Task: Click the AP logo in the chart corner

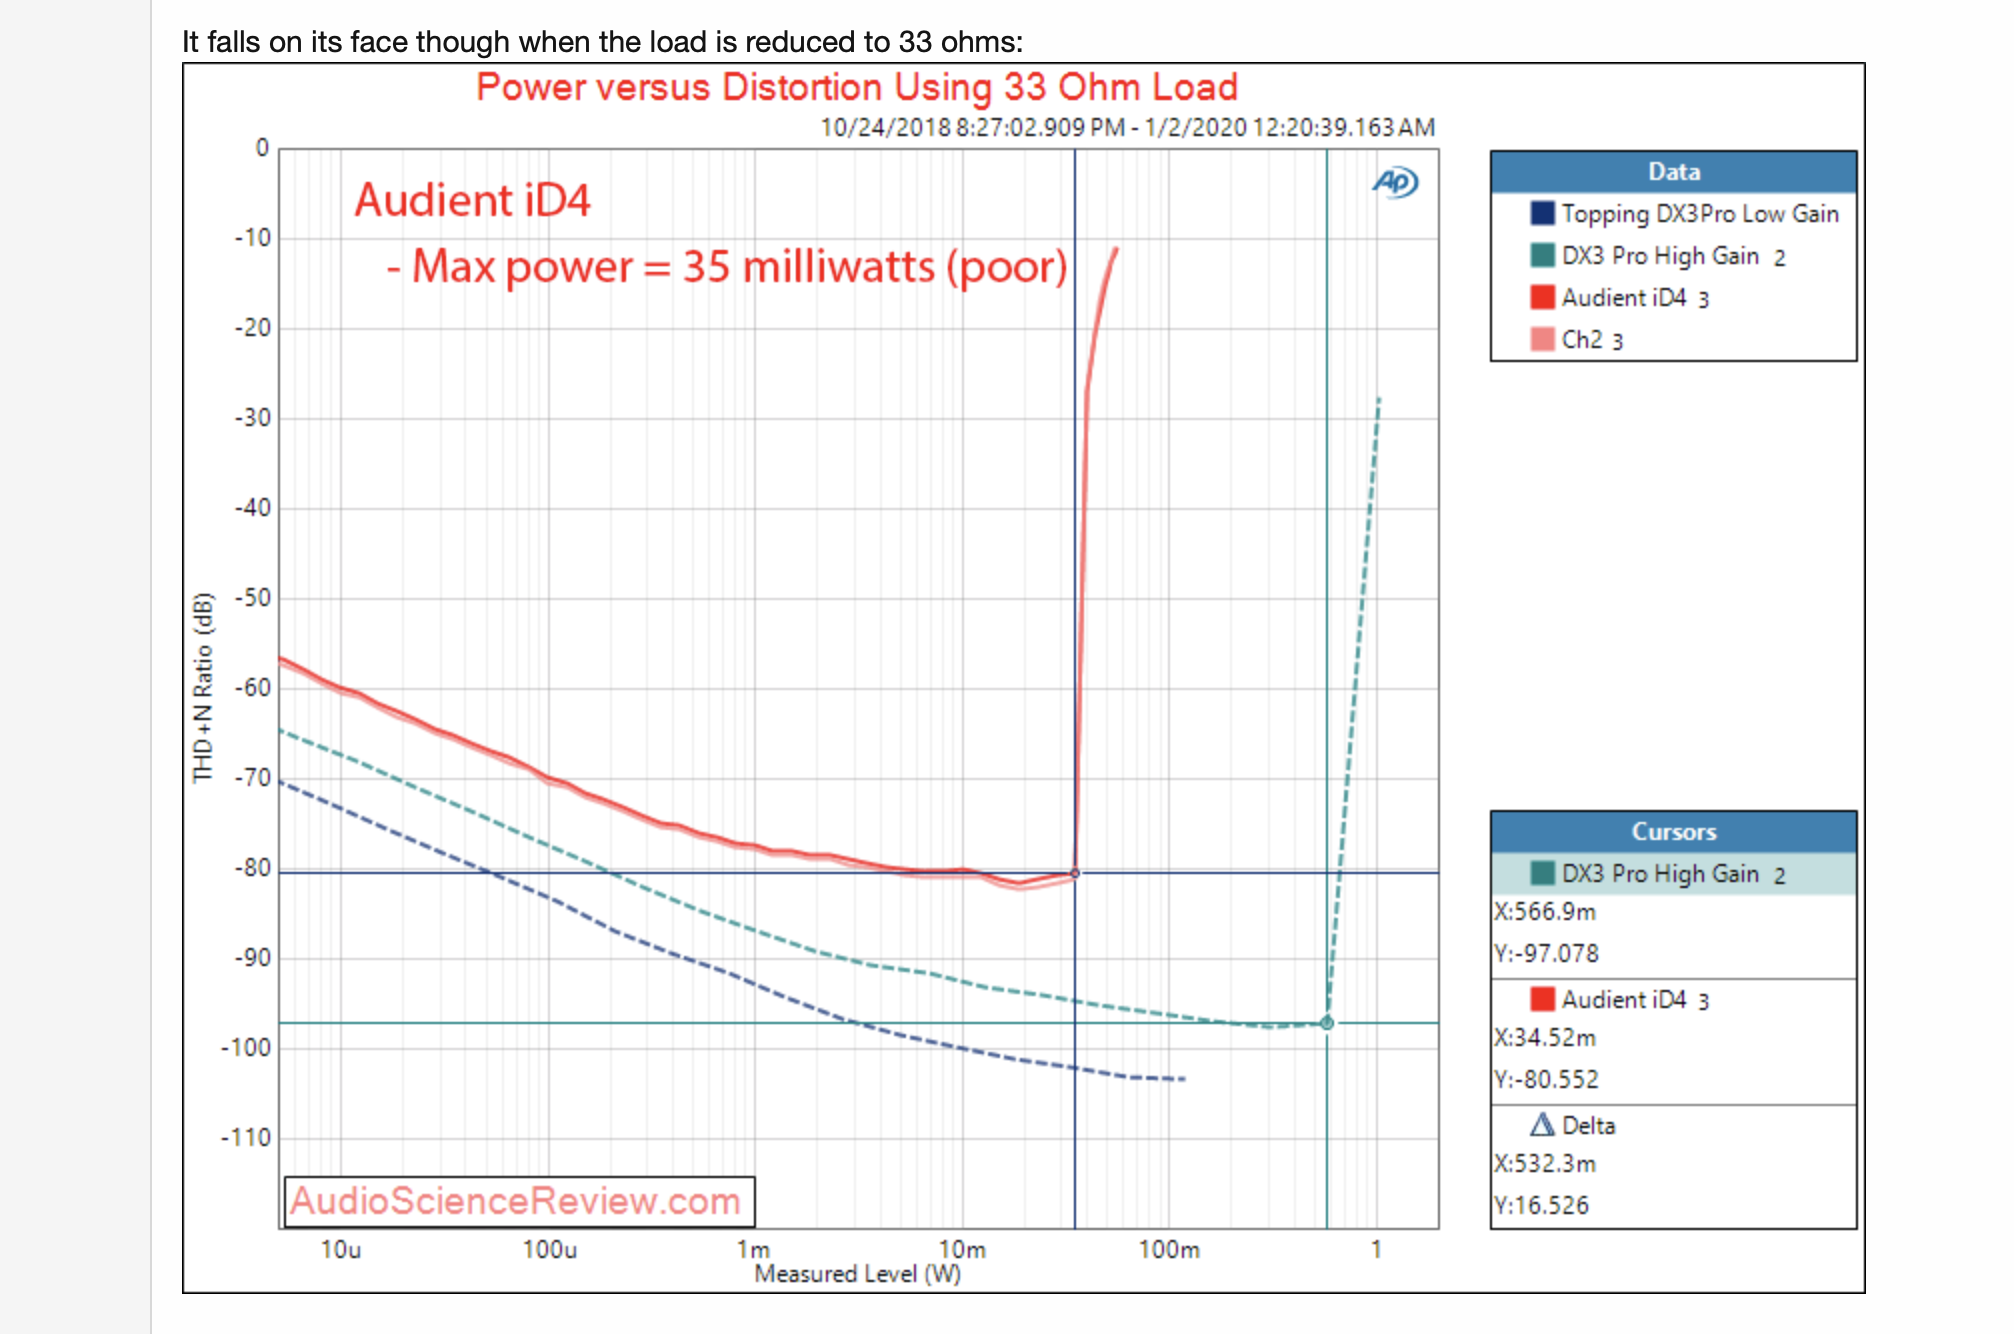Action: (x=1395, y=182)
